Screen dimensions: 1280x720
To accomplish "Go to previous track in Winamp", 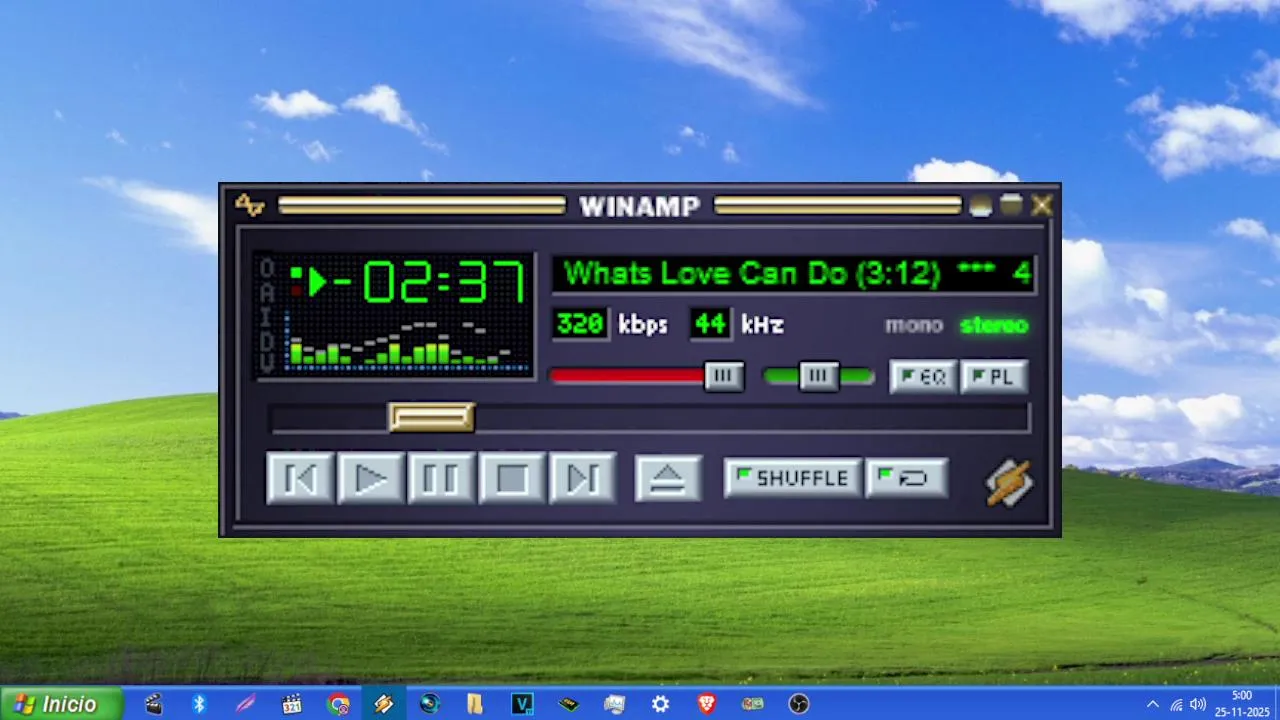I will [x=301, y=478].
